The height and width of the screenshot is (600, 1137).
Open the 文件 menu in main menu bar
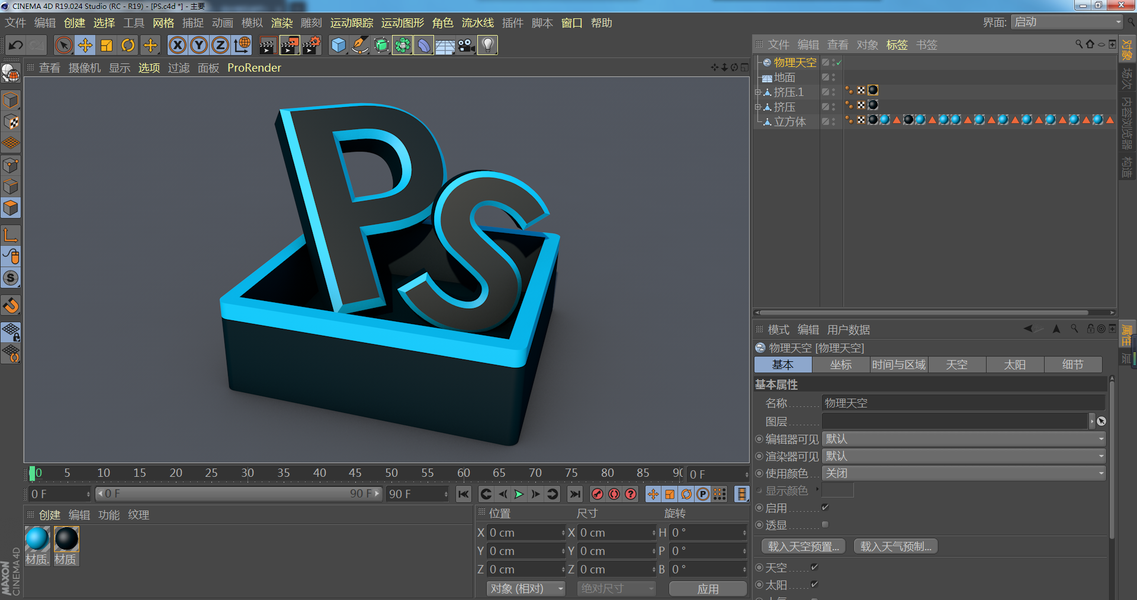click(15, 23)
